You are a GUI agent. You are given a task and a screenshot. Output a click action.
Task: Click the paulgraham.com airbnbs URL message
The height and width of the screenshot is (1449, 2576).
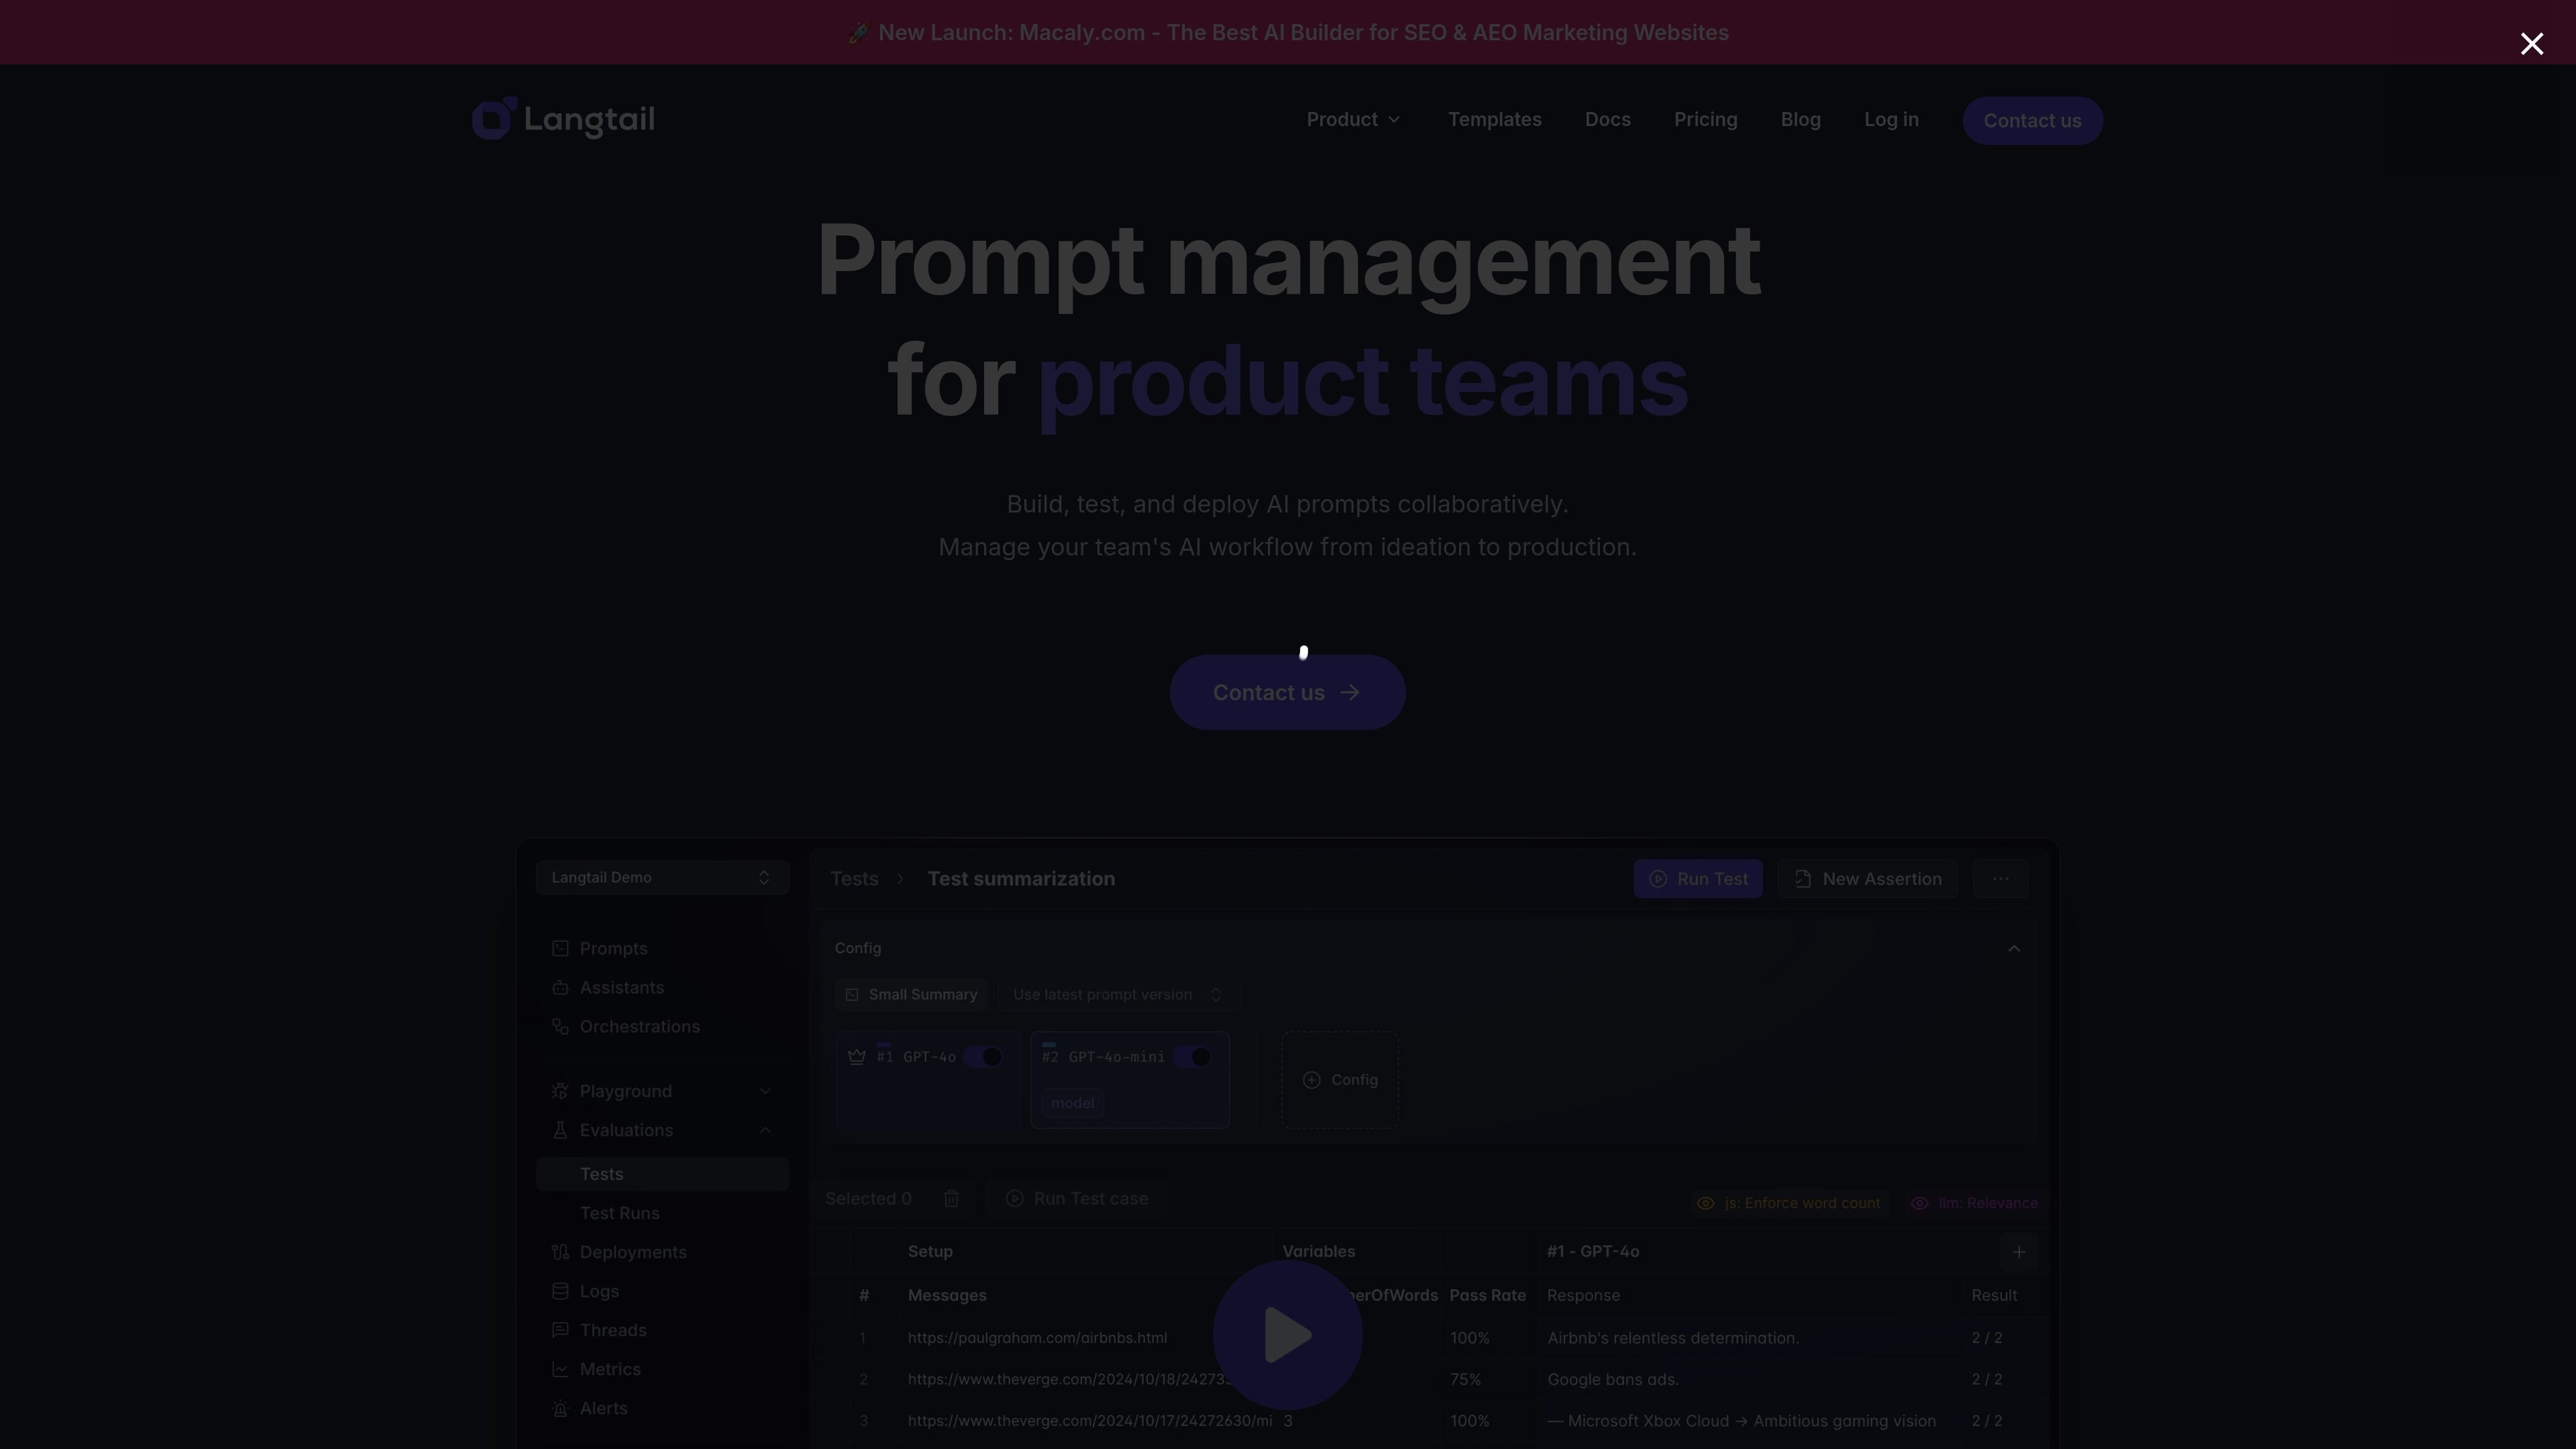pyautogui.click(x=1037, y=1338)
